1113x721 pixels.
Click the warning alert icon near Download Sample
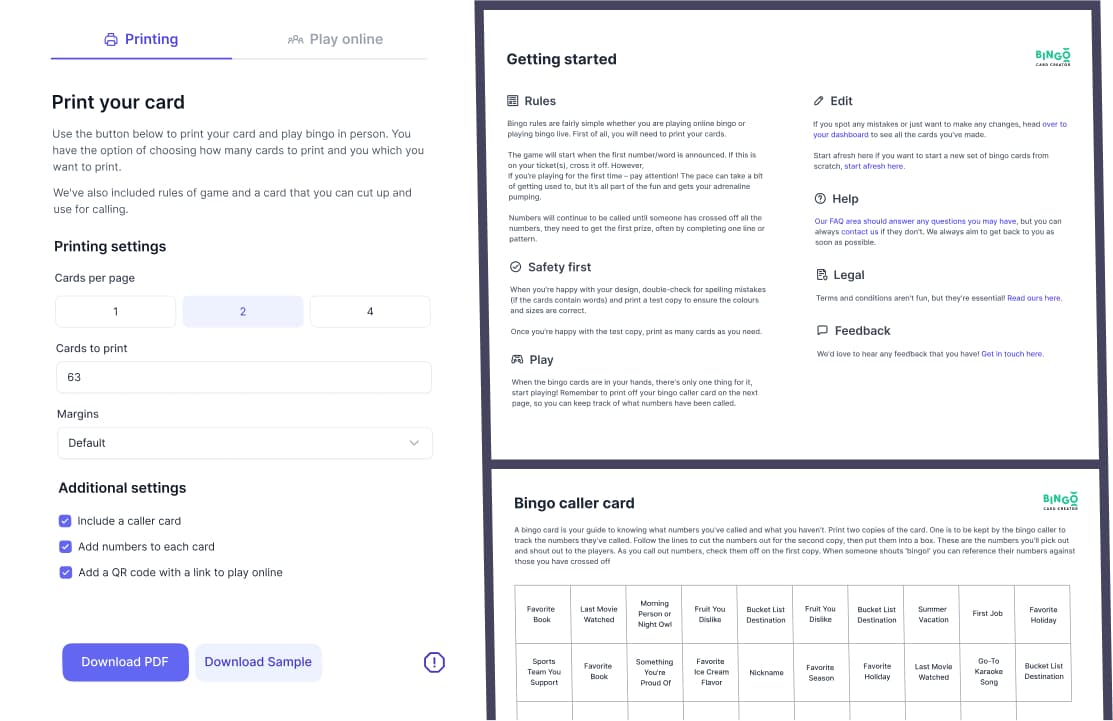pos(434,662)
